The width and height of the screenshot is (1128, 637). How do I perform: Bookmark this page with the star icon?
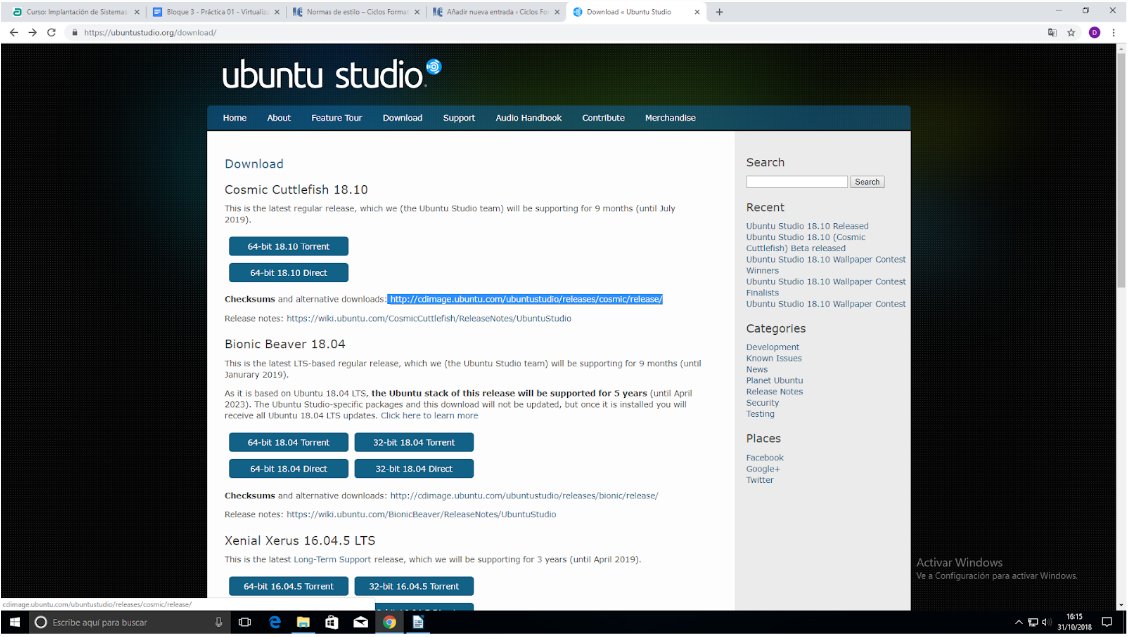pos(1071,32)
